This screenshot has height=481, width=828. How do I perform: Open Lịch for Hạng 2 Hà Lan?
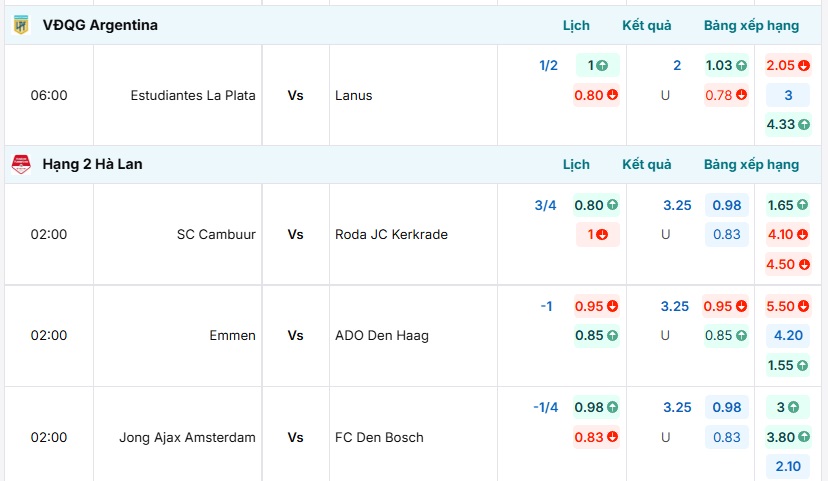click(576, 164)
